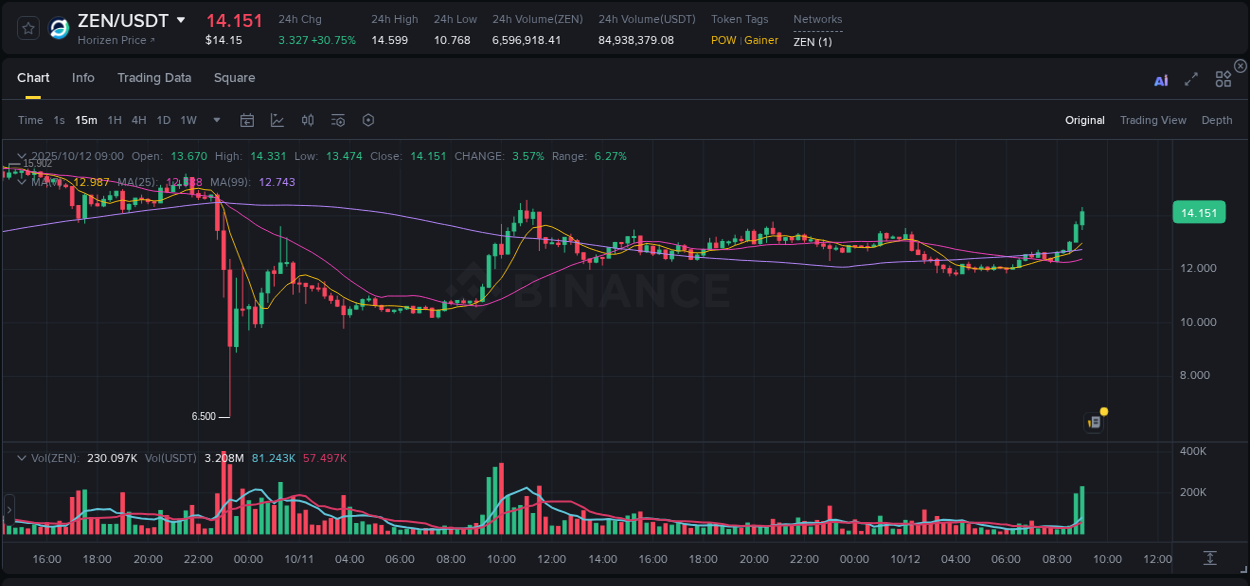The image size is (1250, 586).
Task: Collapse the MA indicator row chevron
Action: tap(21, 182)
